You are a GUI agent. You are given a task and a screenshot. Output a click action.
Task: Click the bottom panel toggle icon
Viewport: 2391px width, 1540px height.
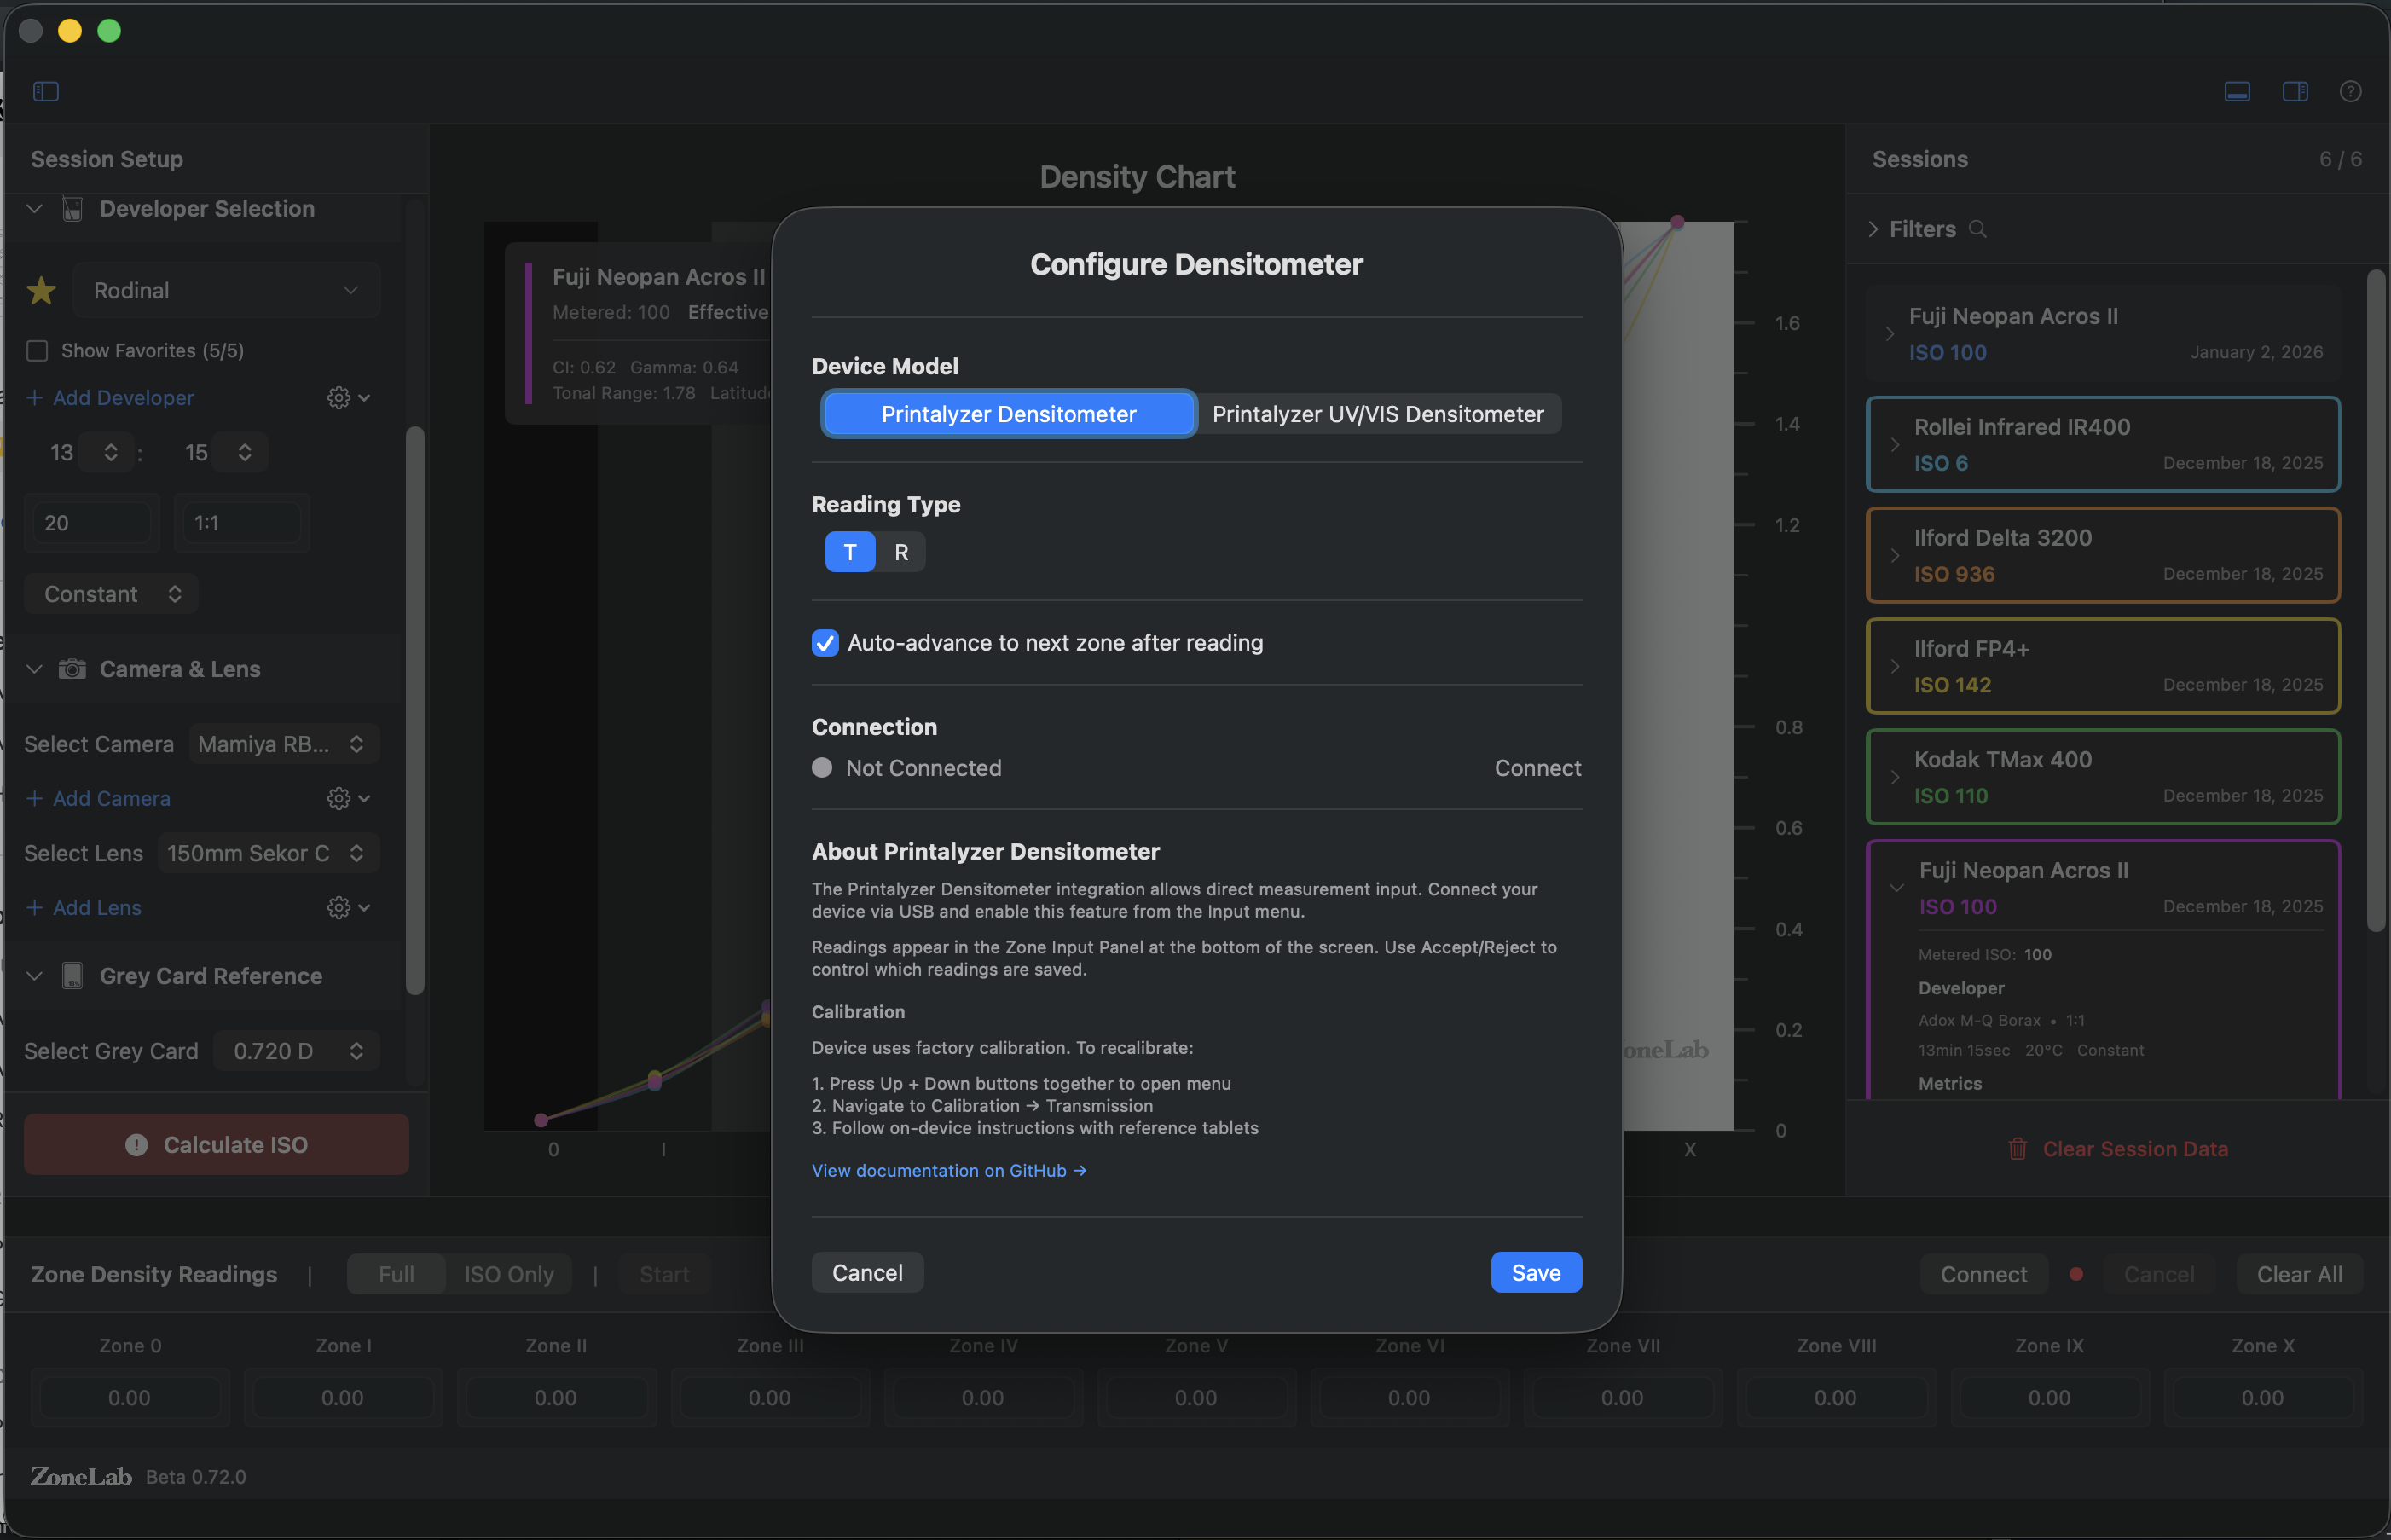click(2237, 91)
